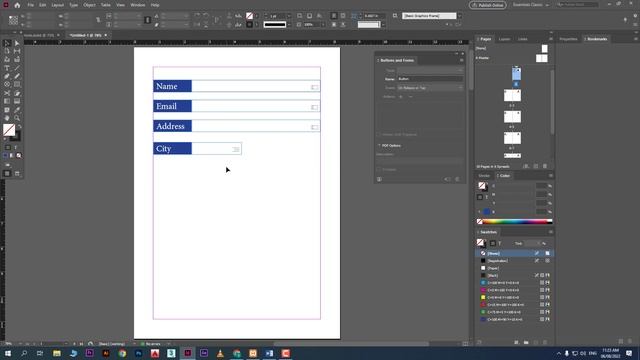Select the [Registration] swatch row
This screenshot has width=640, height=360.
pyautogui.click(x=515, y=261)
